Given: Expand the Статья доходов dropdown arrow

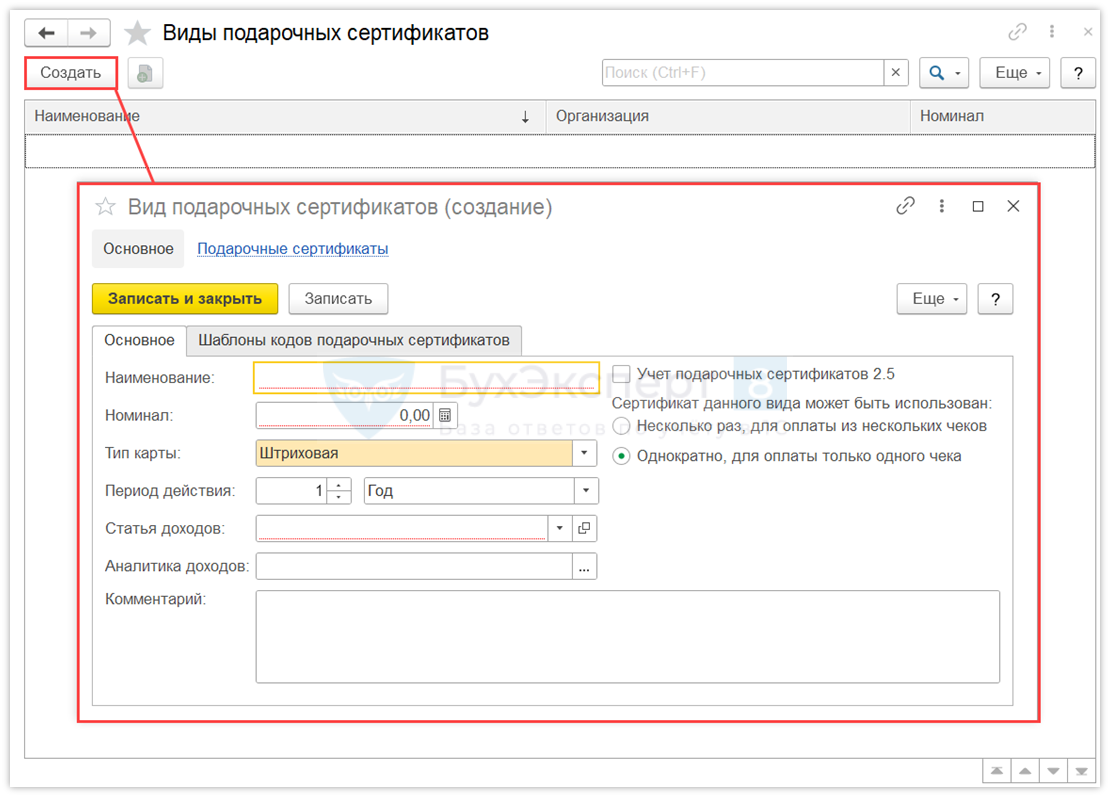Looking at the screenshot, I should coord(559,528).
